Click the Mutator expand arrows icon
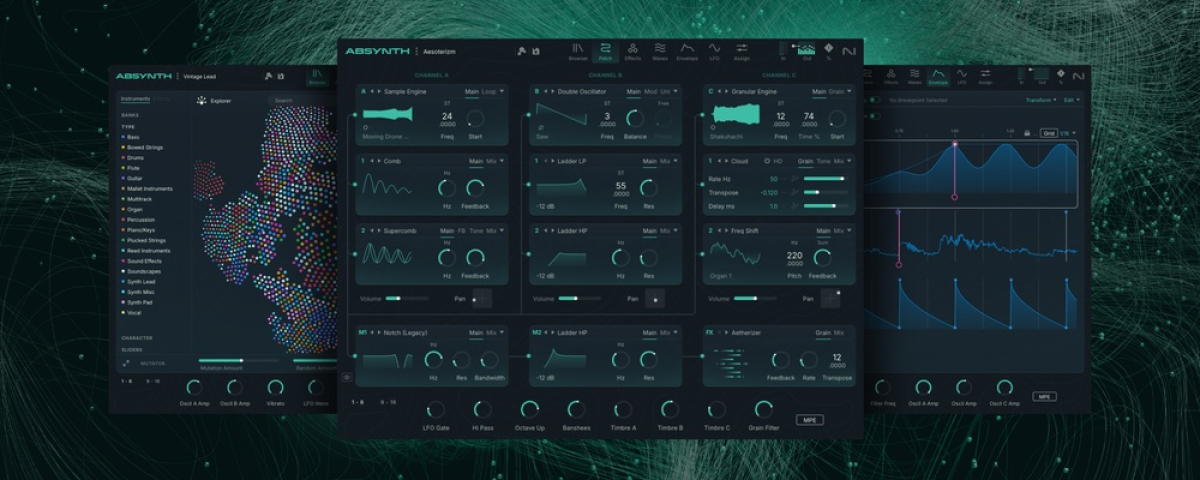Viewport: 1200px width, 480px height. pyautogui.click(x=126, y=363)
